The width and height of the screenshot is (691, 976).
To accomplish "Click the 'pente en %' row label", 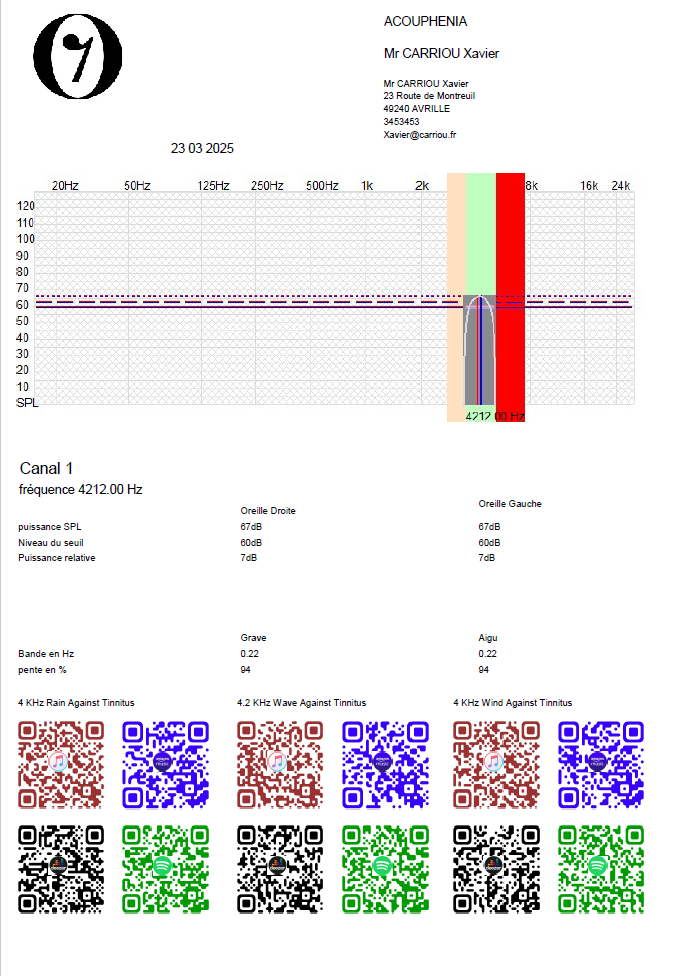I will click(42, 670).
